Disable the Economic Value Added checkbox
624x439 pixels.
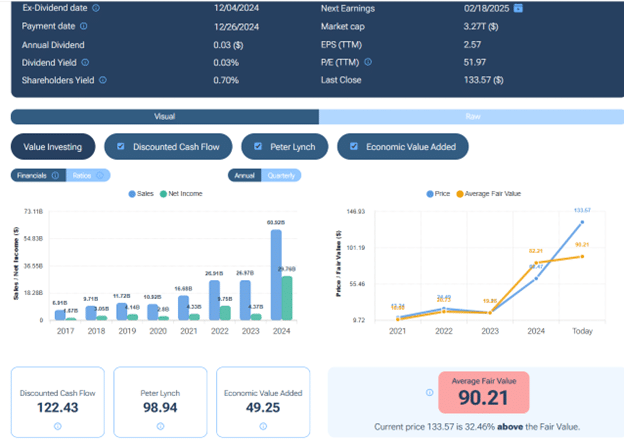354,147
